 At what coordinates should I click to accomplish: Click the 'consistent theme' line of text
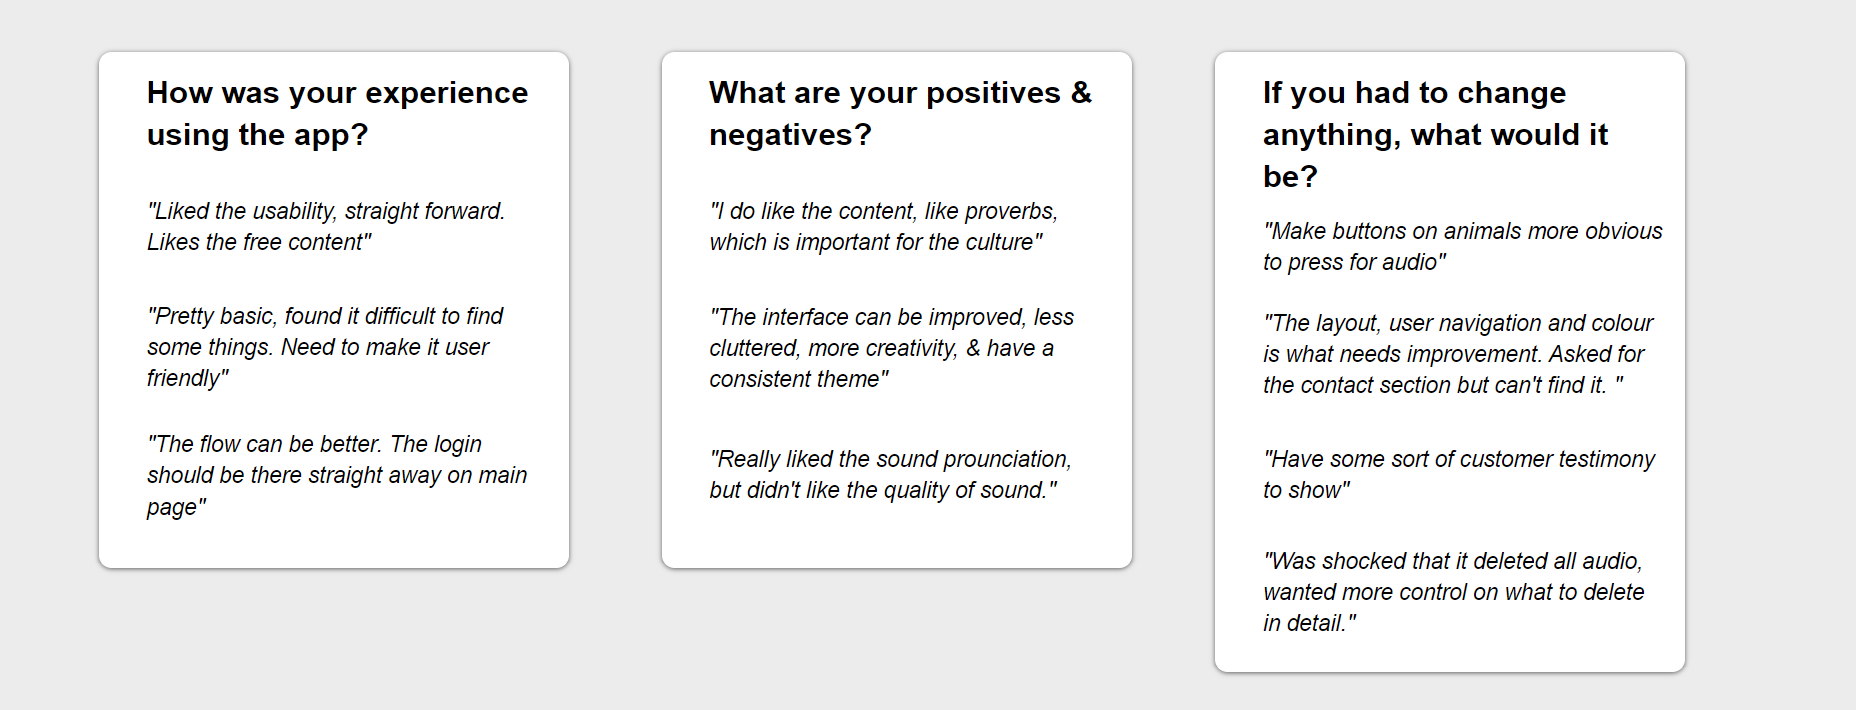(x=799, y=379)
